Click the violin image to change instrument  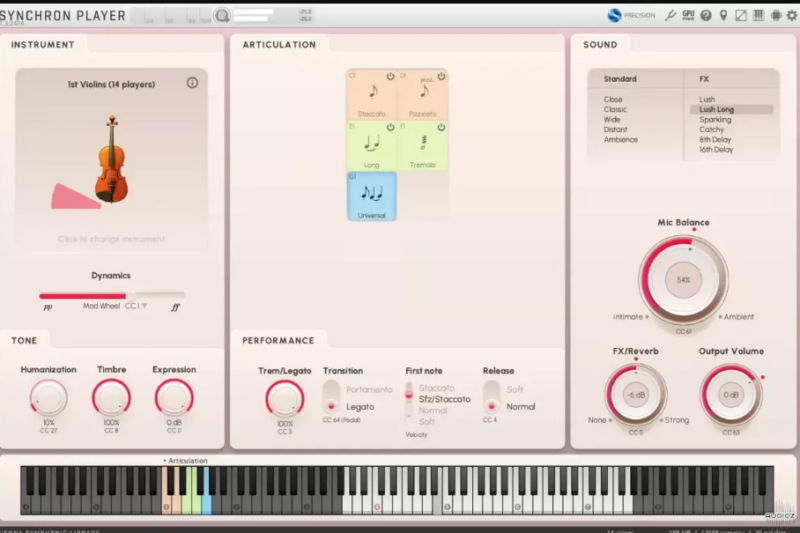point(112,159)
